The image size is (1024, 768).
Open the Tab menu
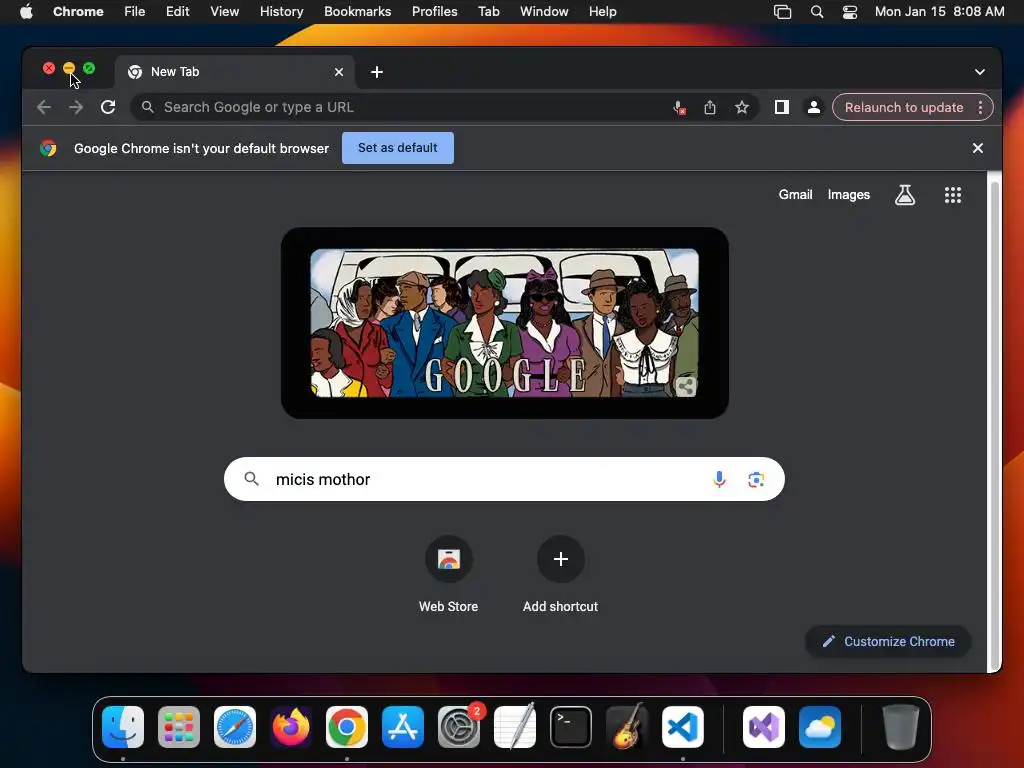coord(488,12)
